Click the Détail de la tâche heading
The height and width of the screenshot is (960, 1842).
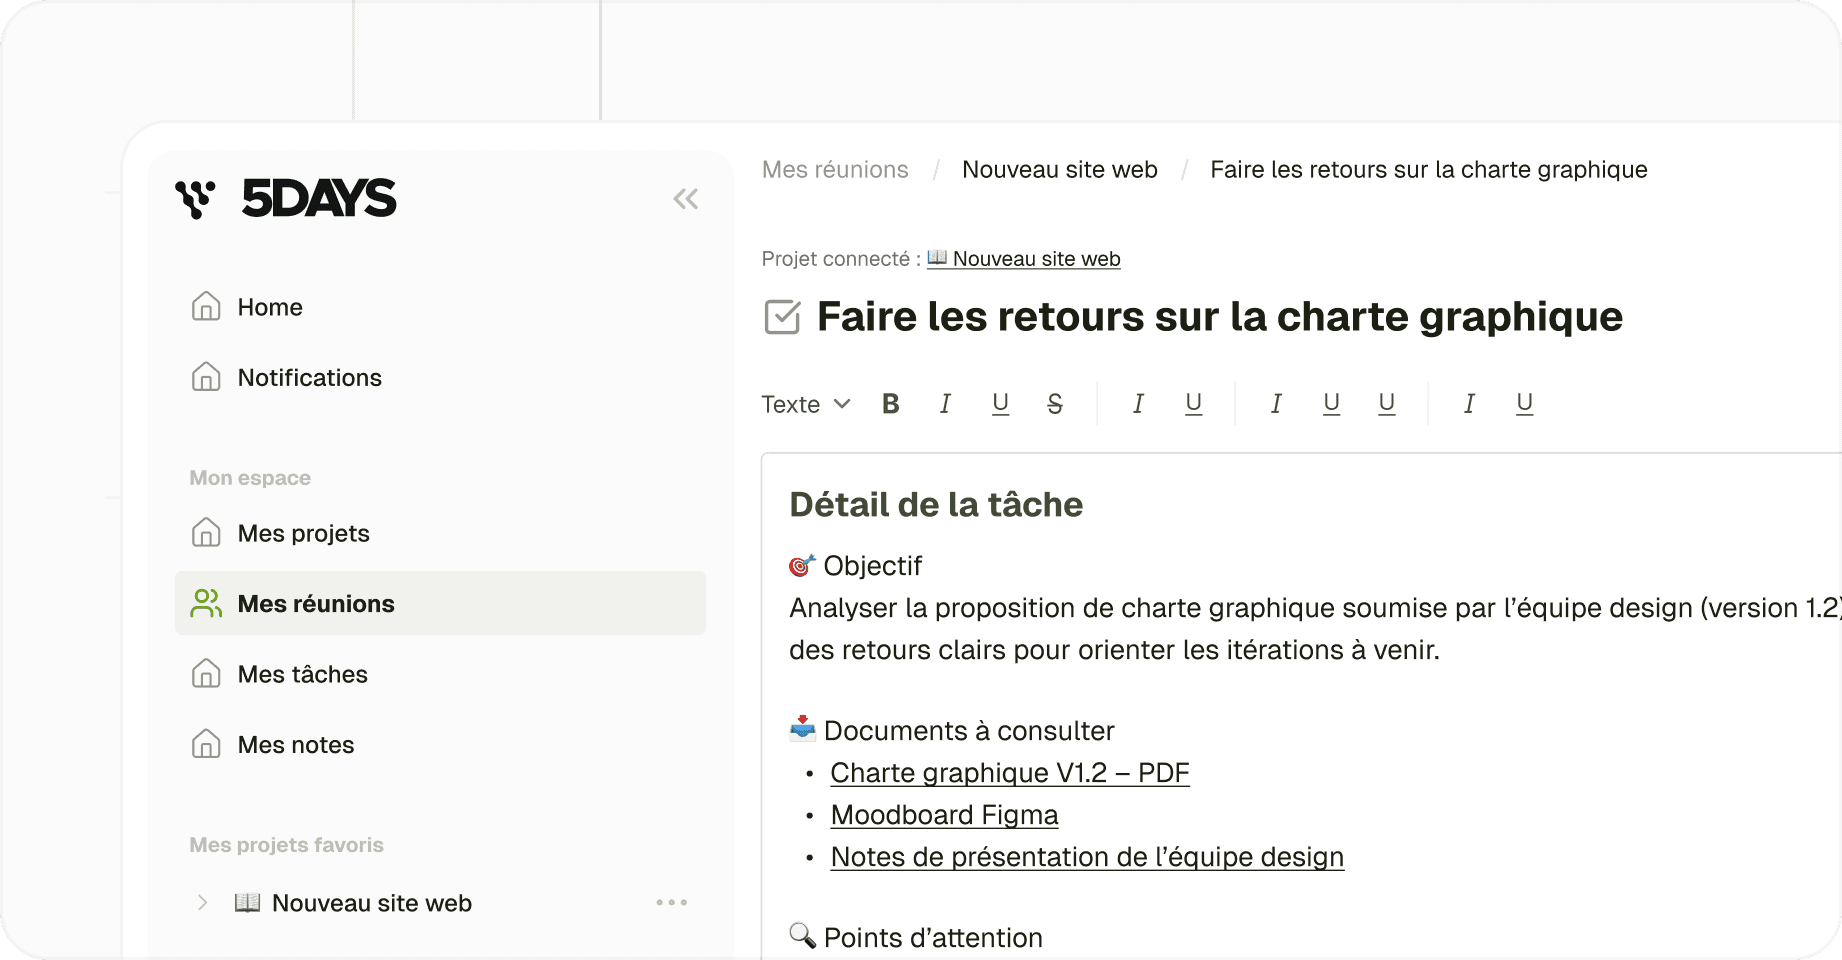click(x=936, y=505)
